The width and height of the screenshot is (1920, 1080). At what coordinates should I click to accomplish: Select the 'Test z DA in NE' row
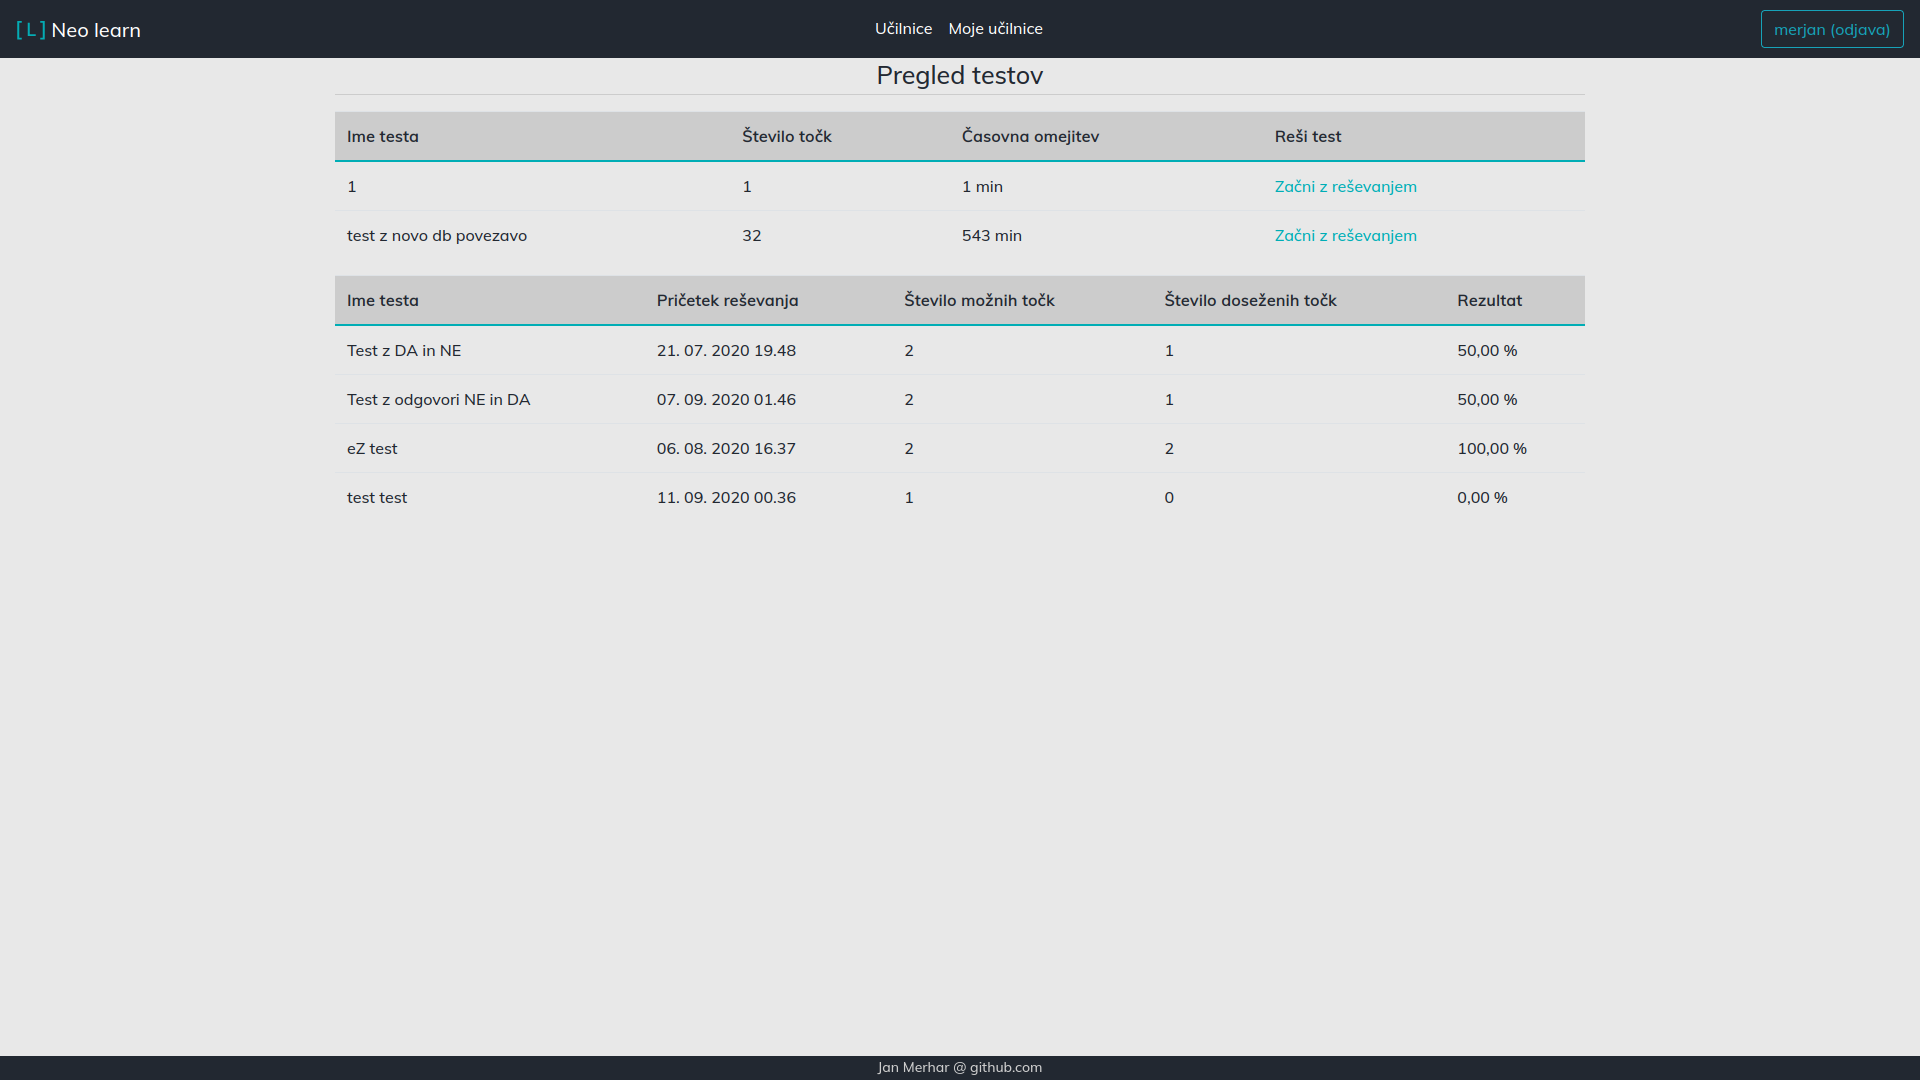(x=404, y=351)
